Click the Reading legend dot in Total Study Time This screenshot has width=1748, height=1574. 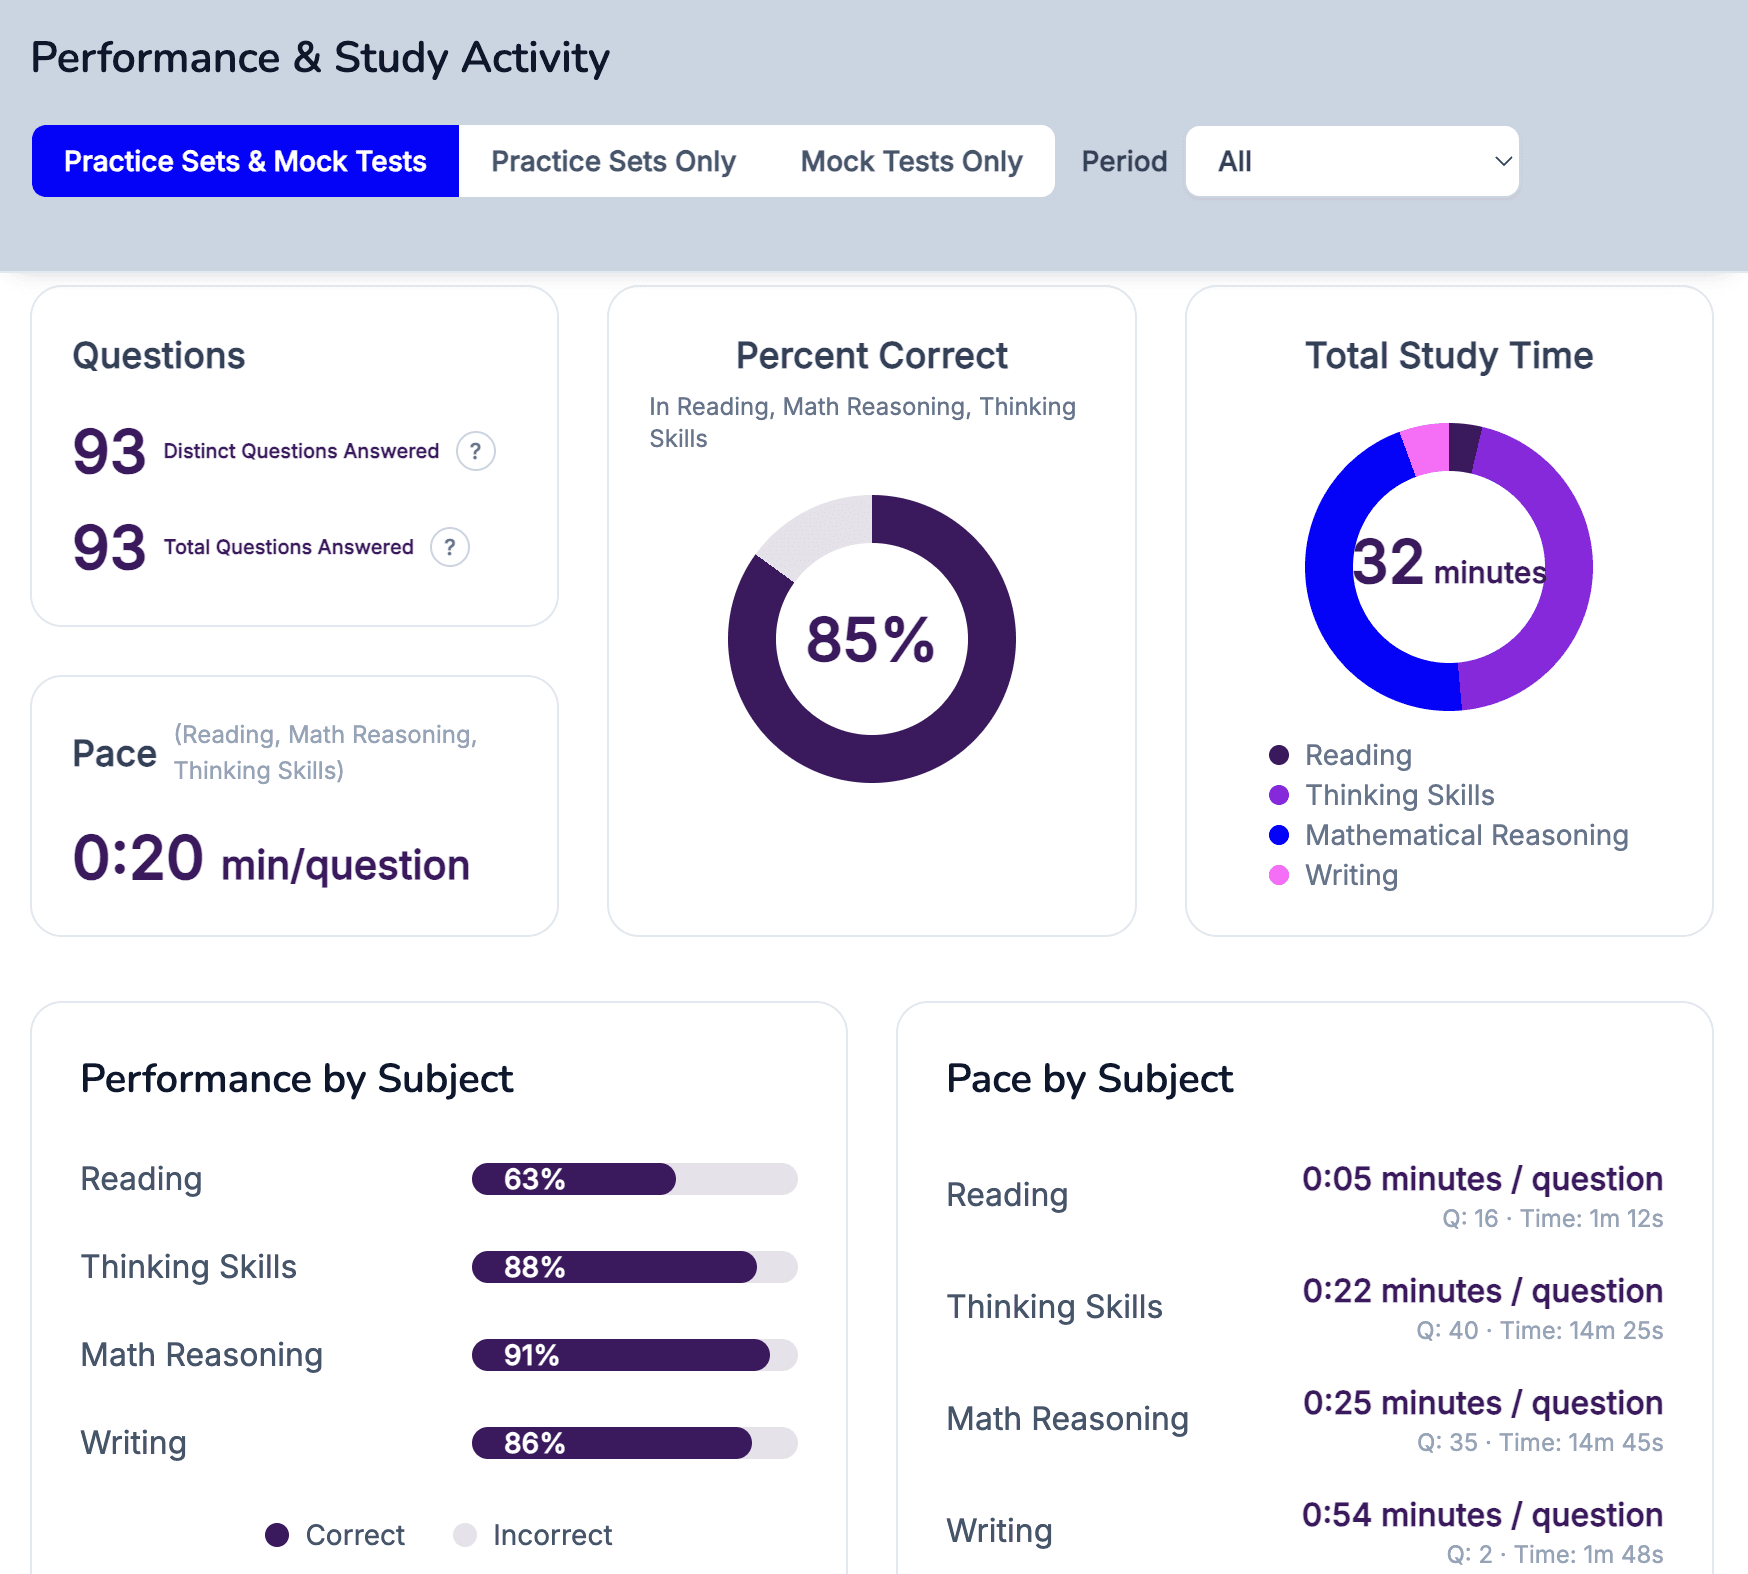coord(1278,755)
